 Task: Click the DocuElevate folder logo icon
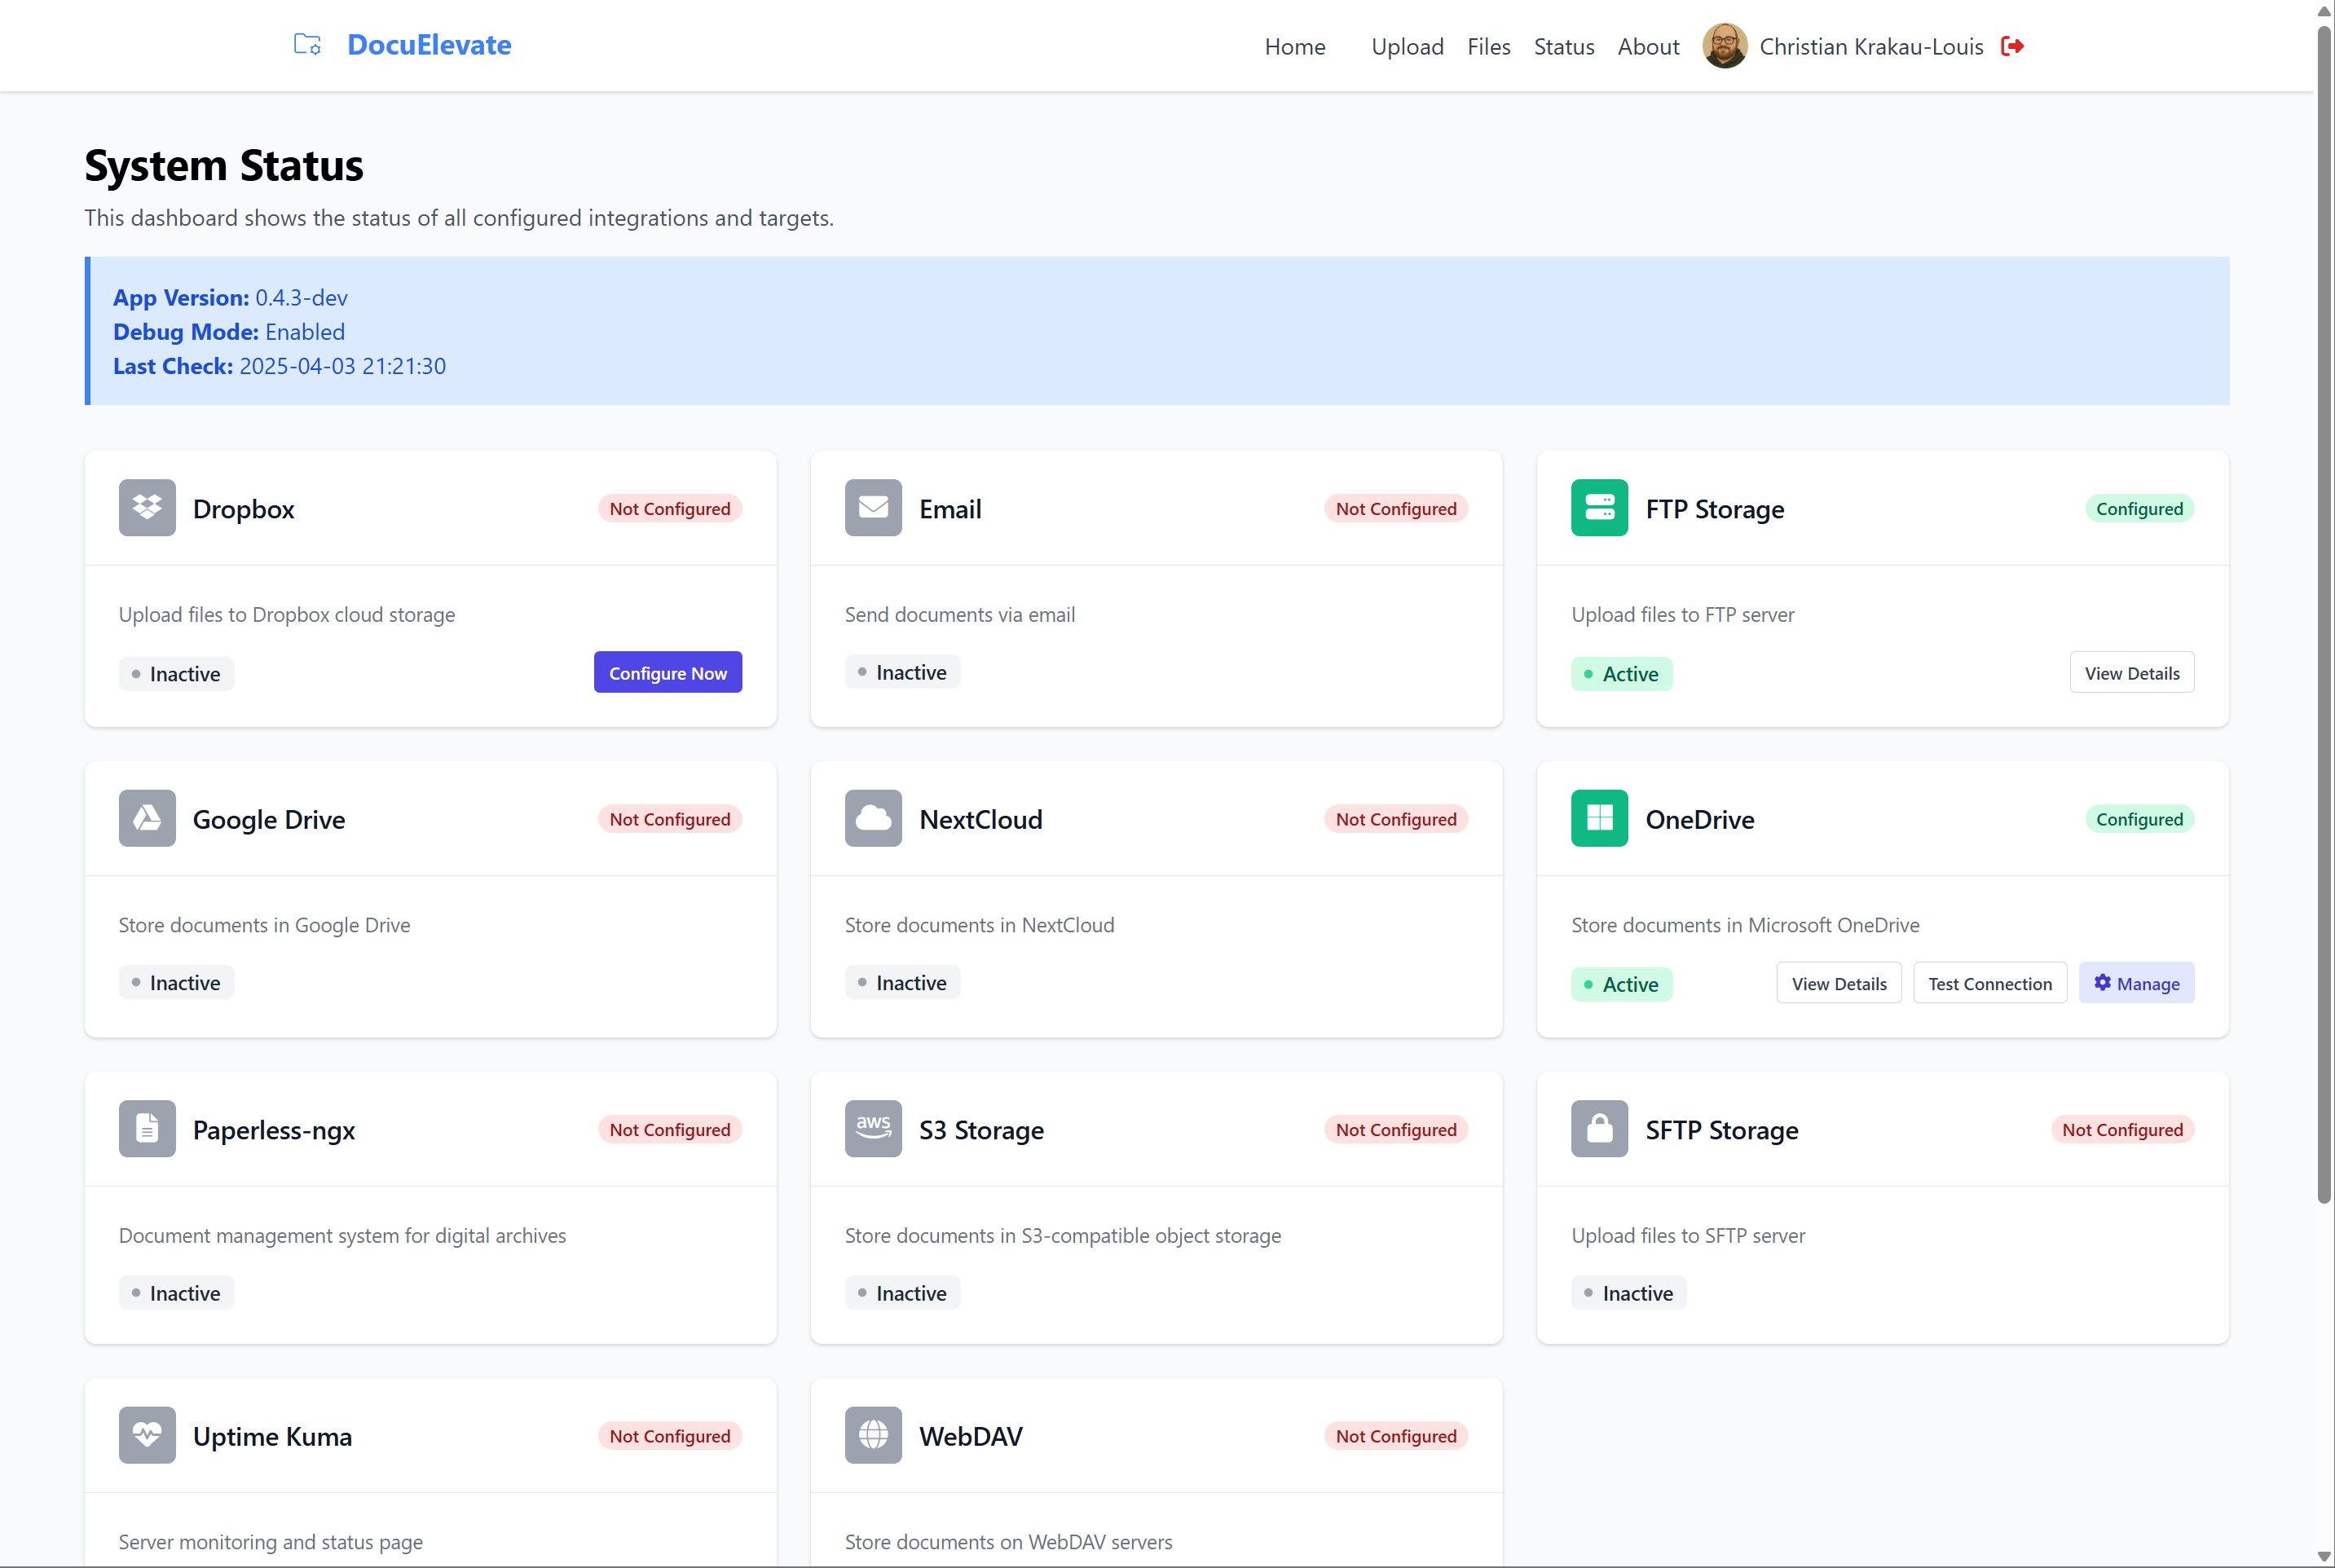[307, 45]
